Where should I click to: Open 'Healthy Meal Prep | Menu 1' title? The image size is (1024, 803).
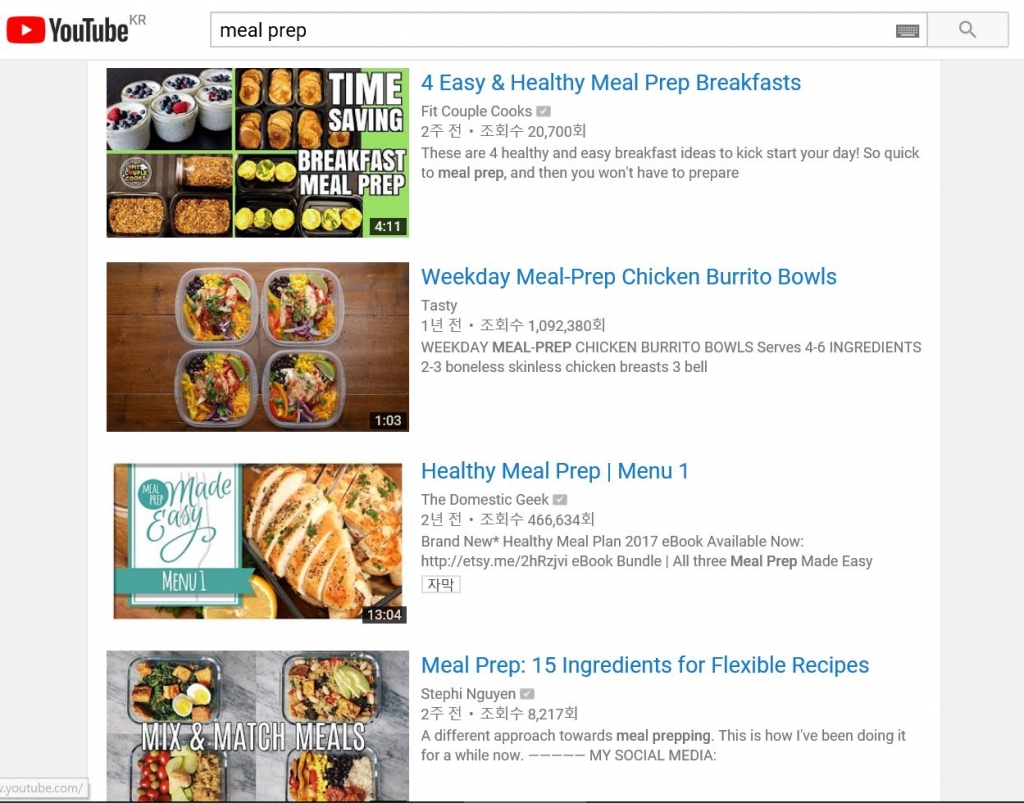[554, 471]
